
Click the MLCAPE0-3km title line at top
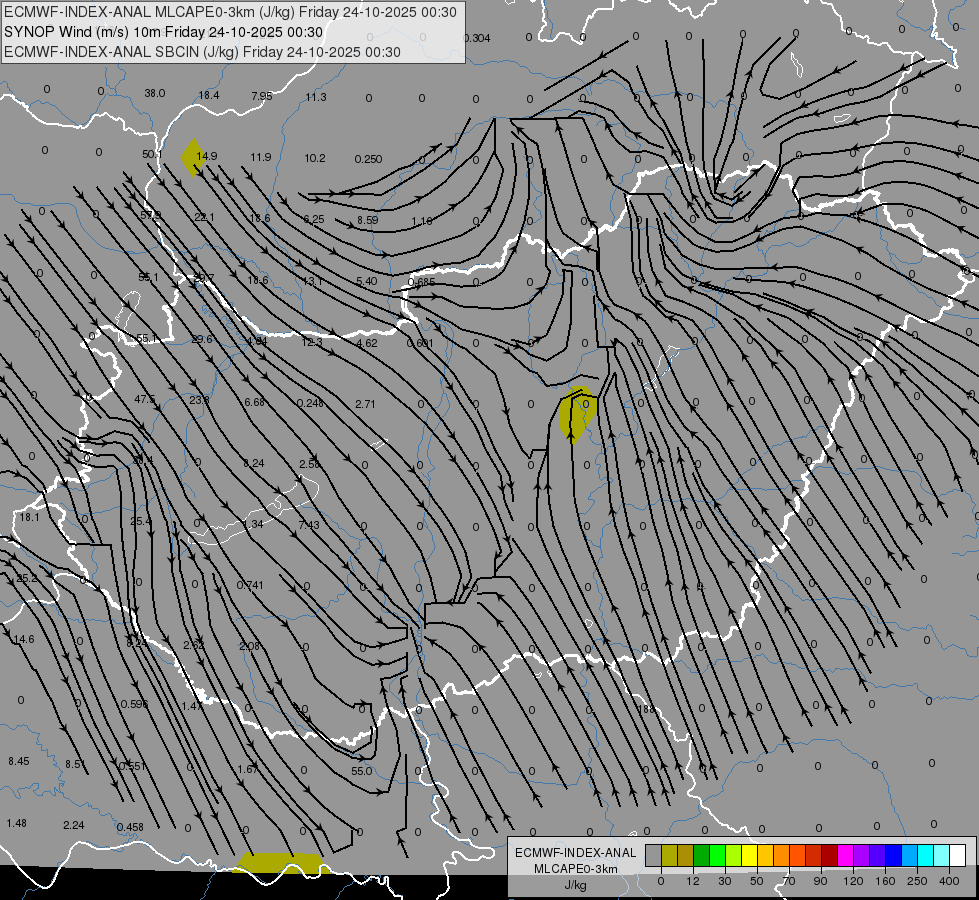click(x=230, y=12)
